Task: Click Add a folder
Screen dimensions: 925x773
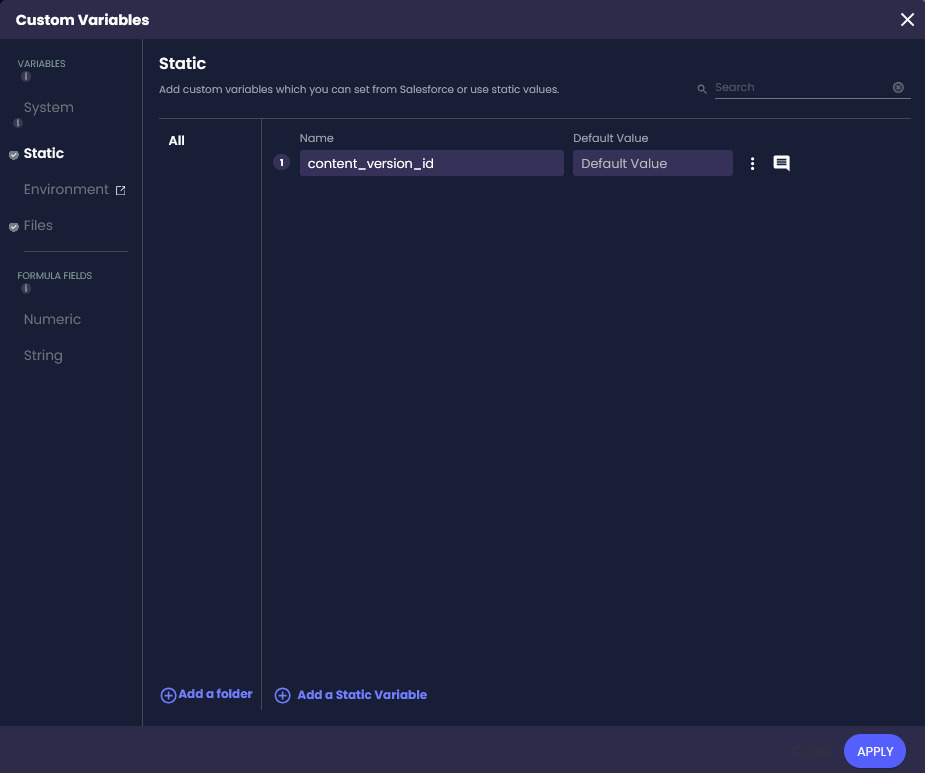Action: pyautogui.click(x=206, y=695)
